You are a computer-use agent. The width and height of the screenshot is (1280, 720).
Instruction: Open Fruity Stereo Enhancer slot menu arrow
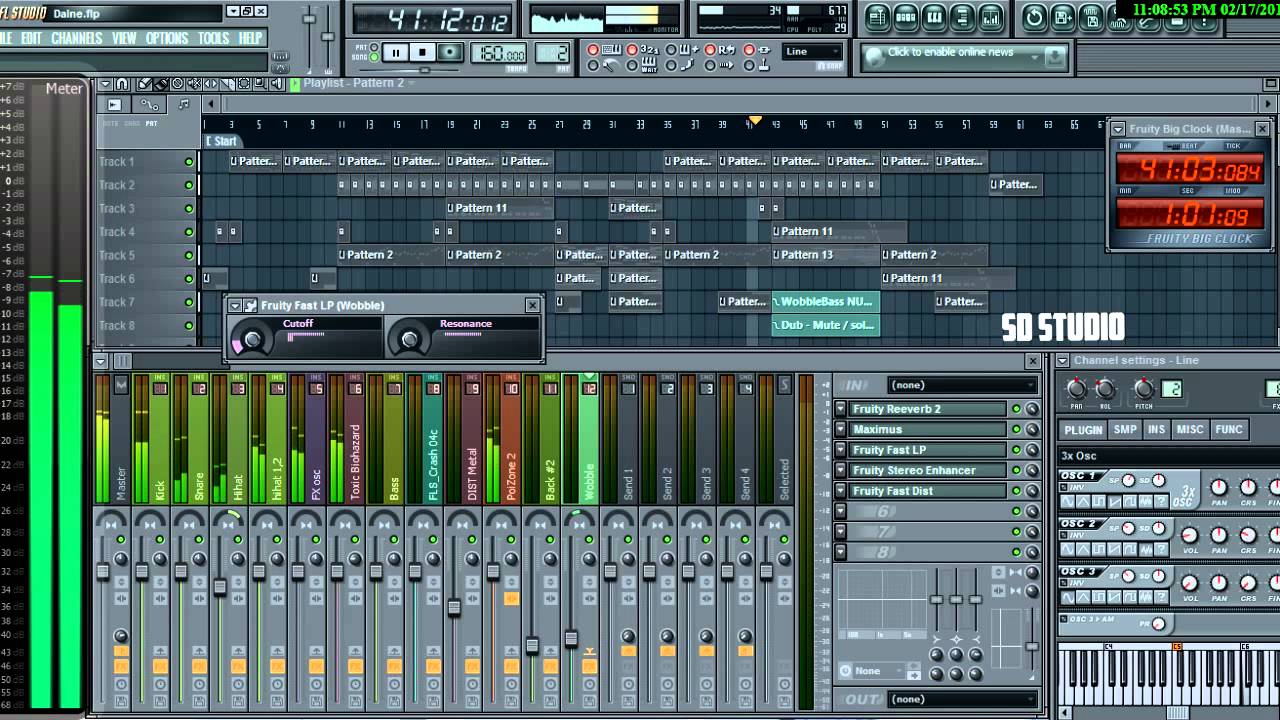pyautogui.click(x=840, y=470)
